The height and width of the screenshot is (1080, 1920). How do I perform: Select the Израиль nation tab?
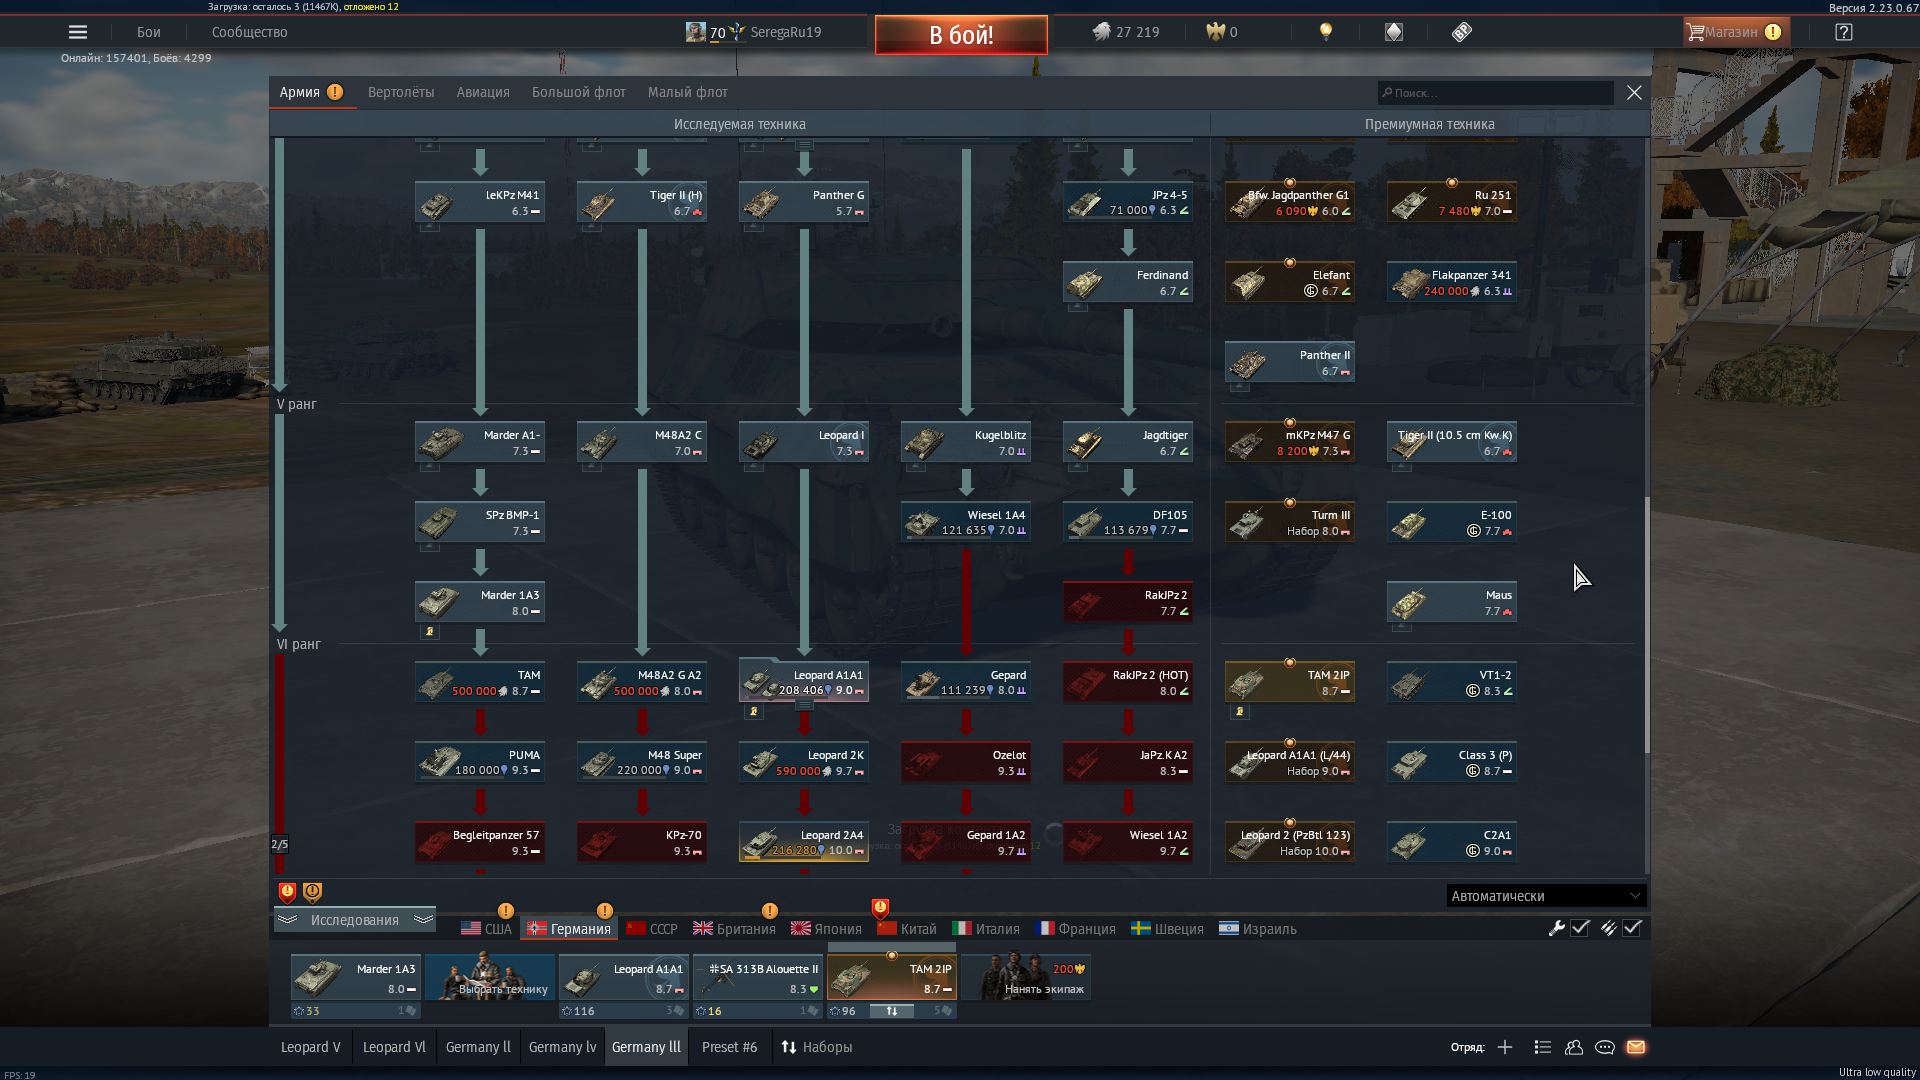coord(1258,929)
